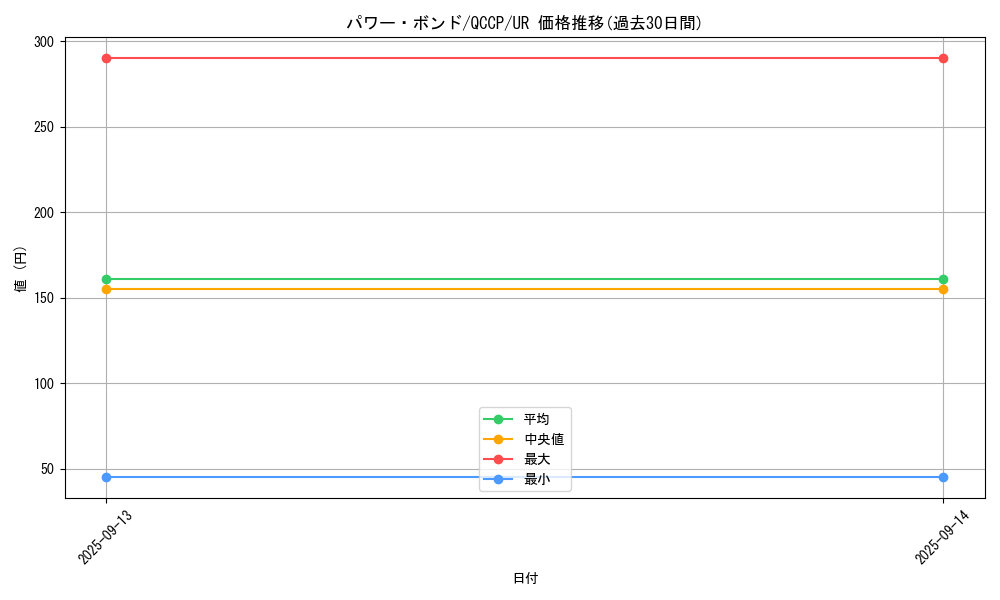Click the x-axis date 2025-09-13

(105, 537)
